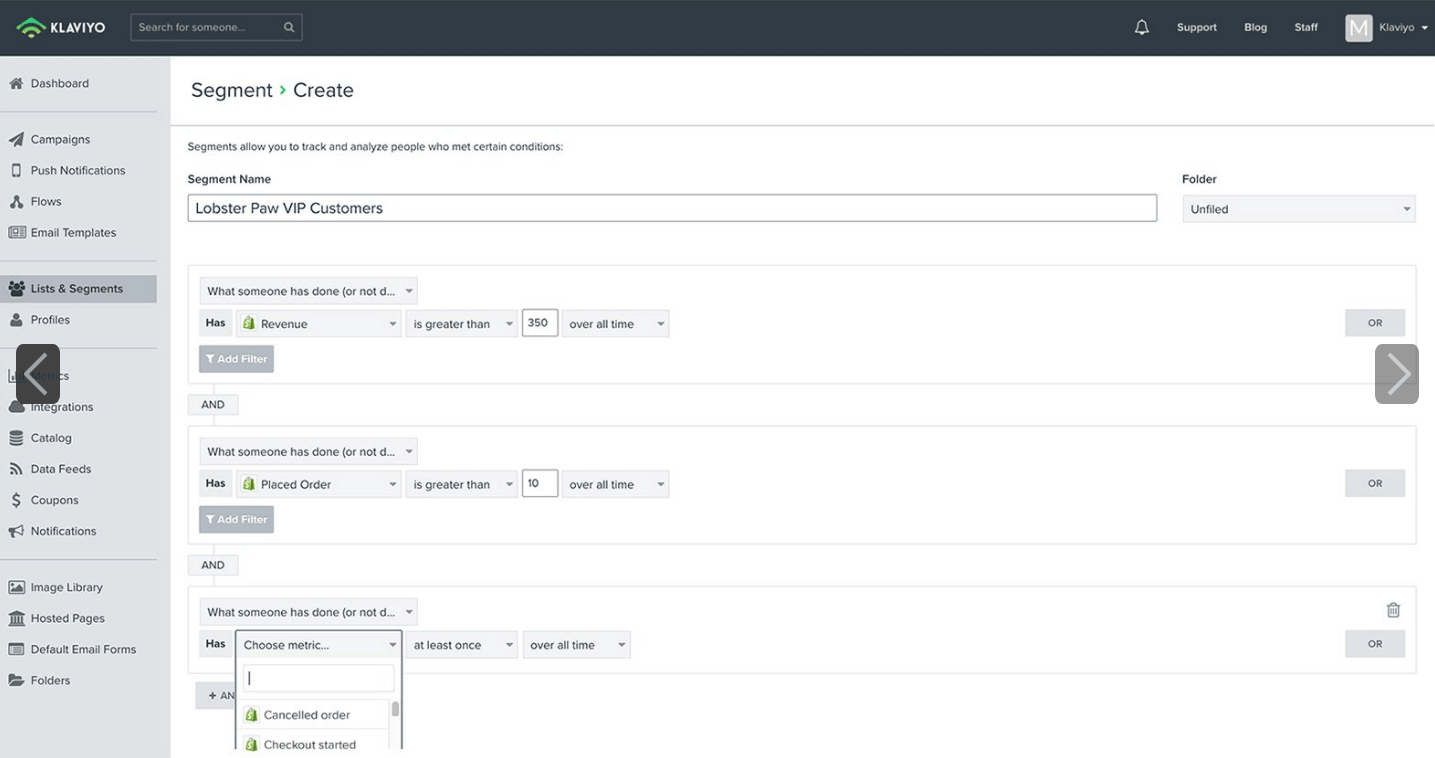The image size is (1435, 758).
Task: Click the trash icon to delete condition
Action: (1393, 610)
